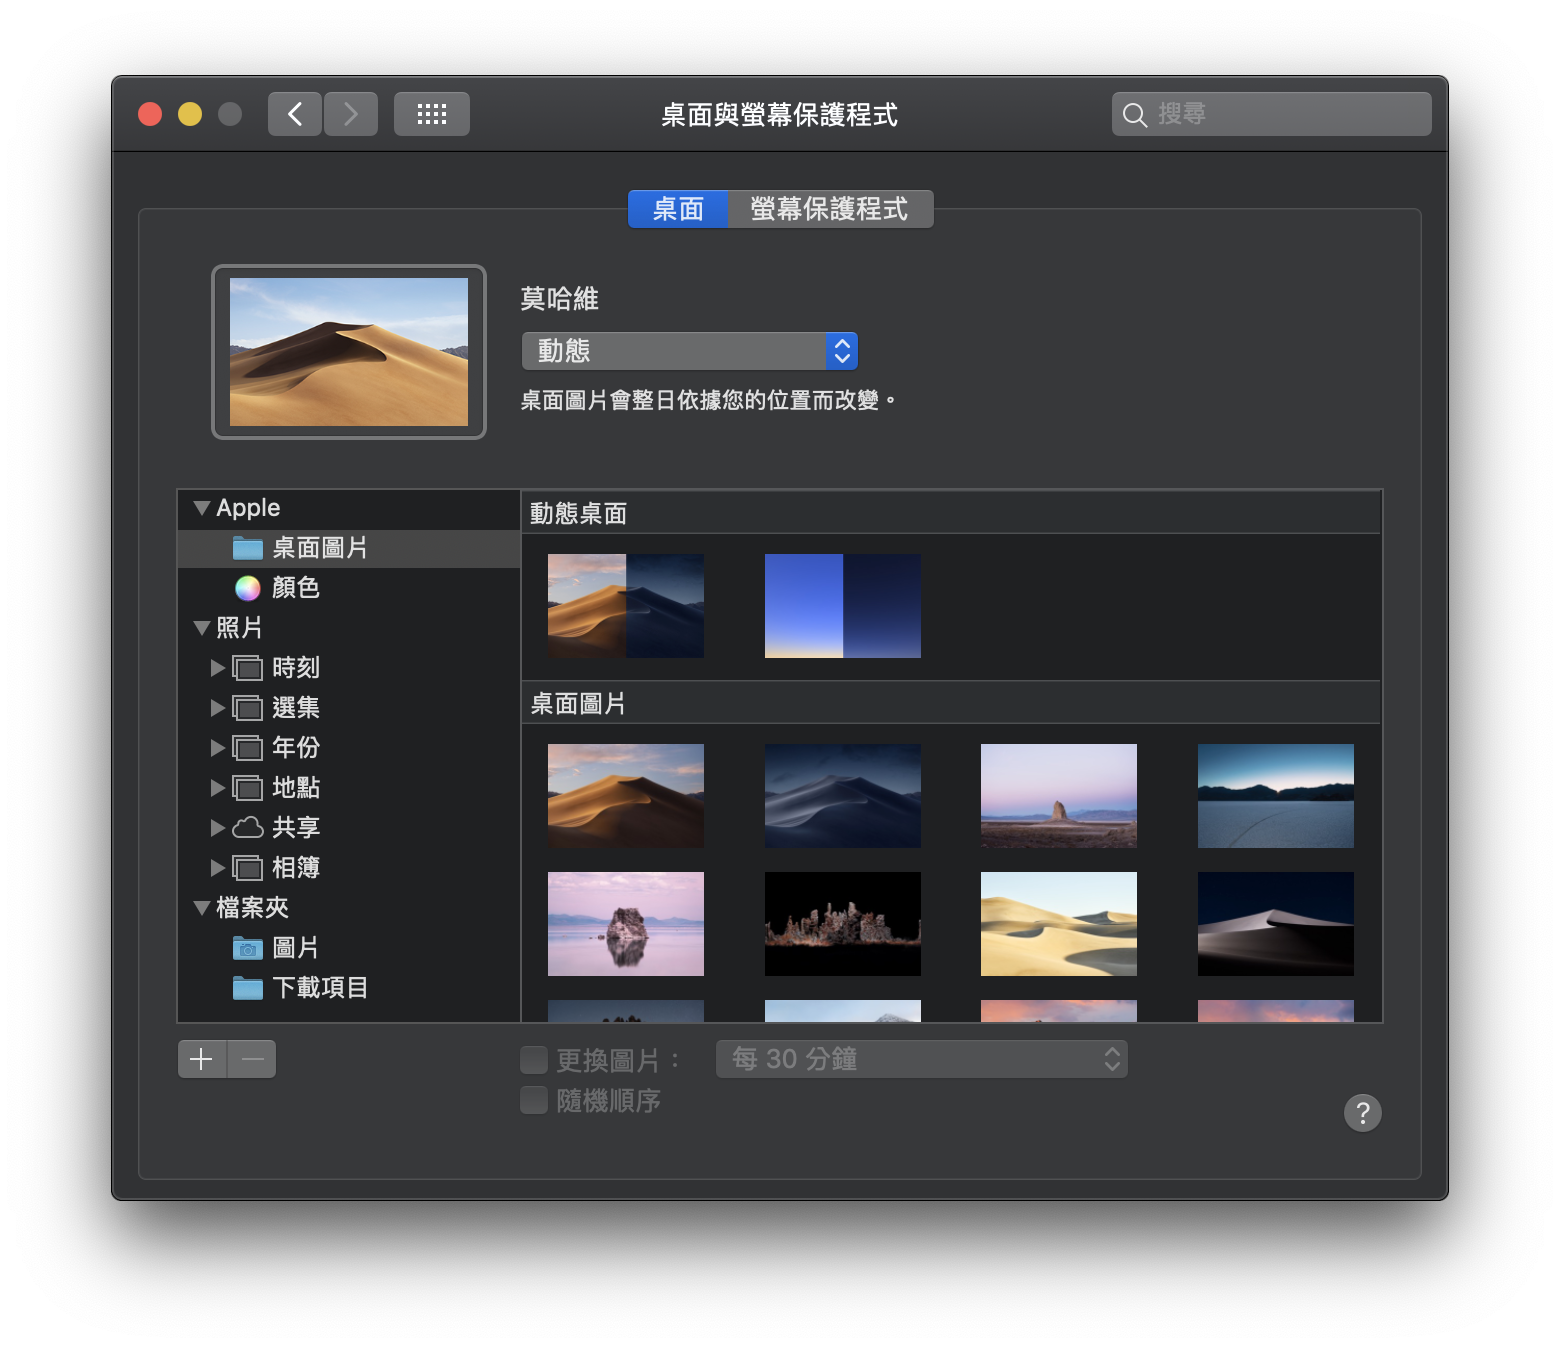Select the dynamic solar gradient blue thumbnail

point(843,606)
